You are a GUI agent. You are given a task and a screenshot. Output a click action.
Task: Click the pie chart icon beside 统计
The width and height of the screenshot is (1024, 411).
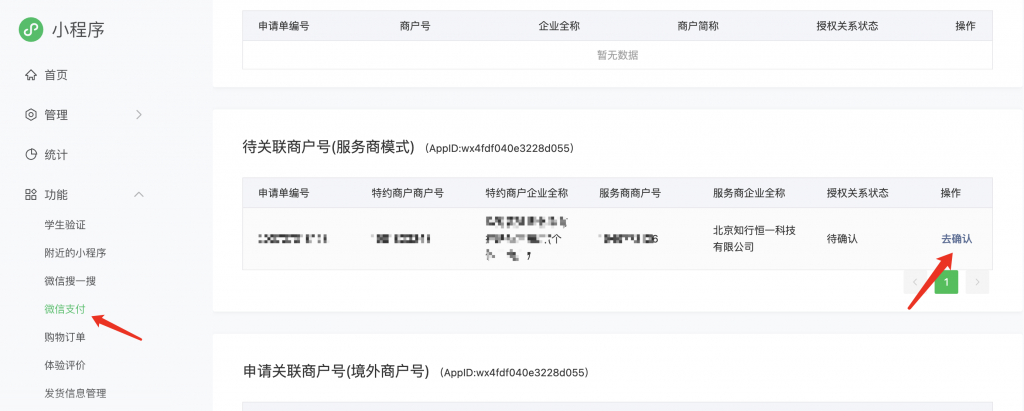click(31, 155)
